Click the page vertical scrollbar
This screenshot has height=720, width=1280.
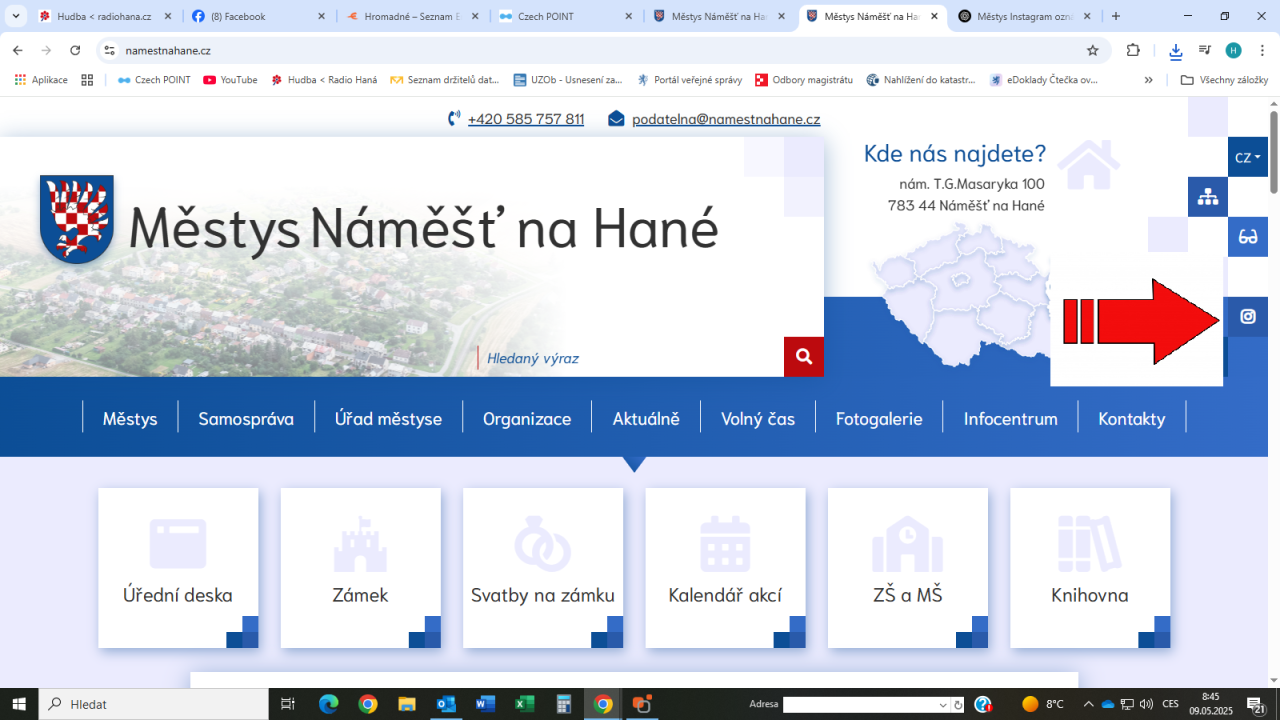1273,400
